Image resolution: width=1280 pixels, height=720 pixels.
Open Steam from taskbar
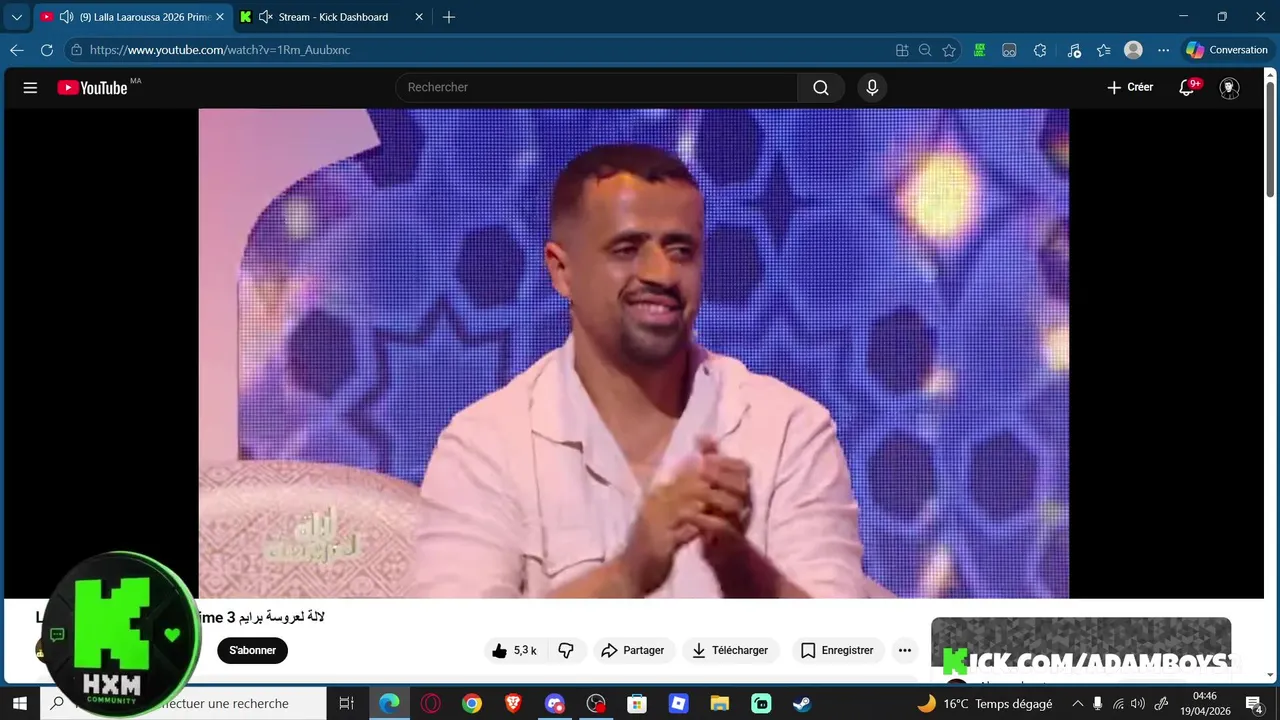pos(802,704)
